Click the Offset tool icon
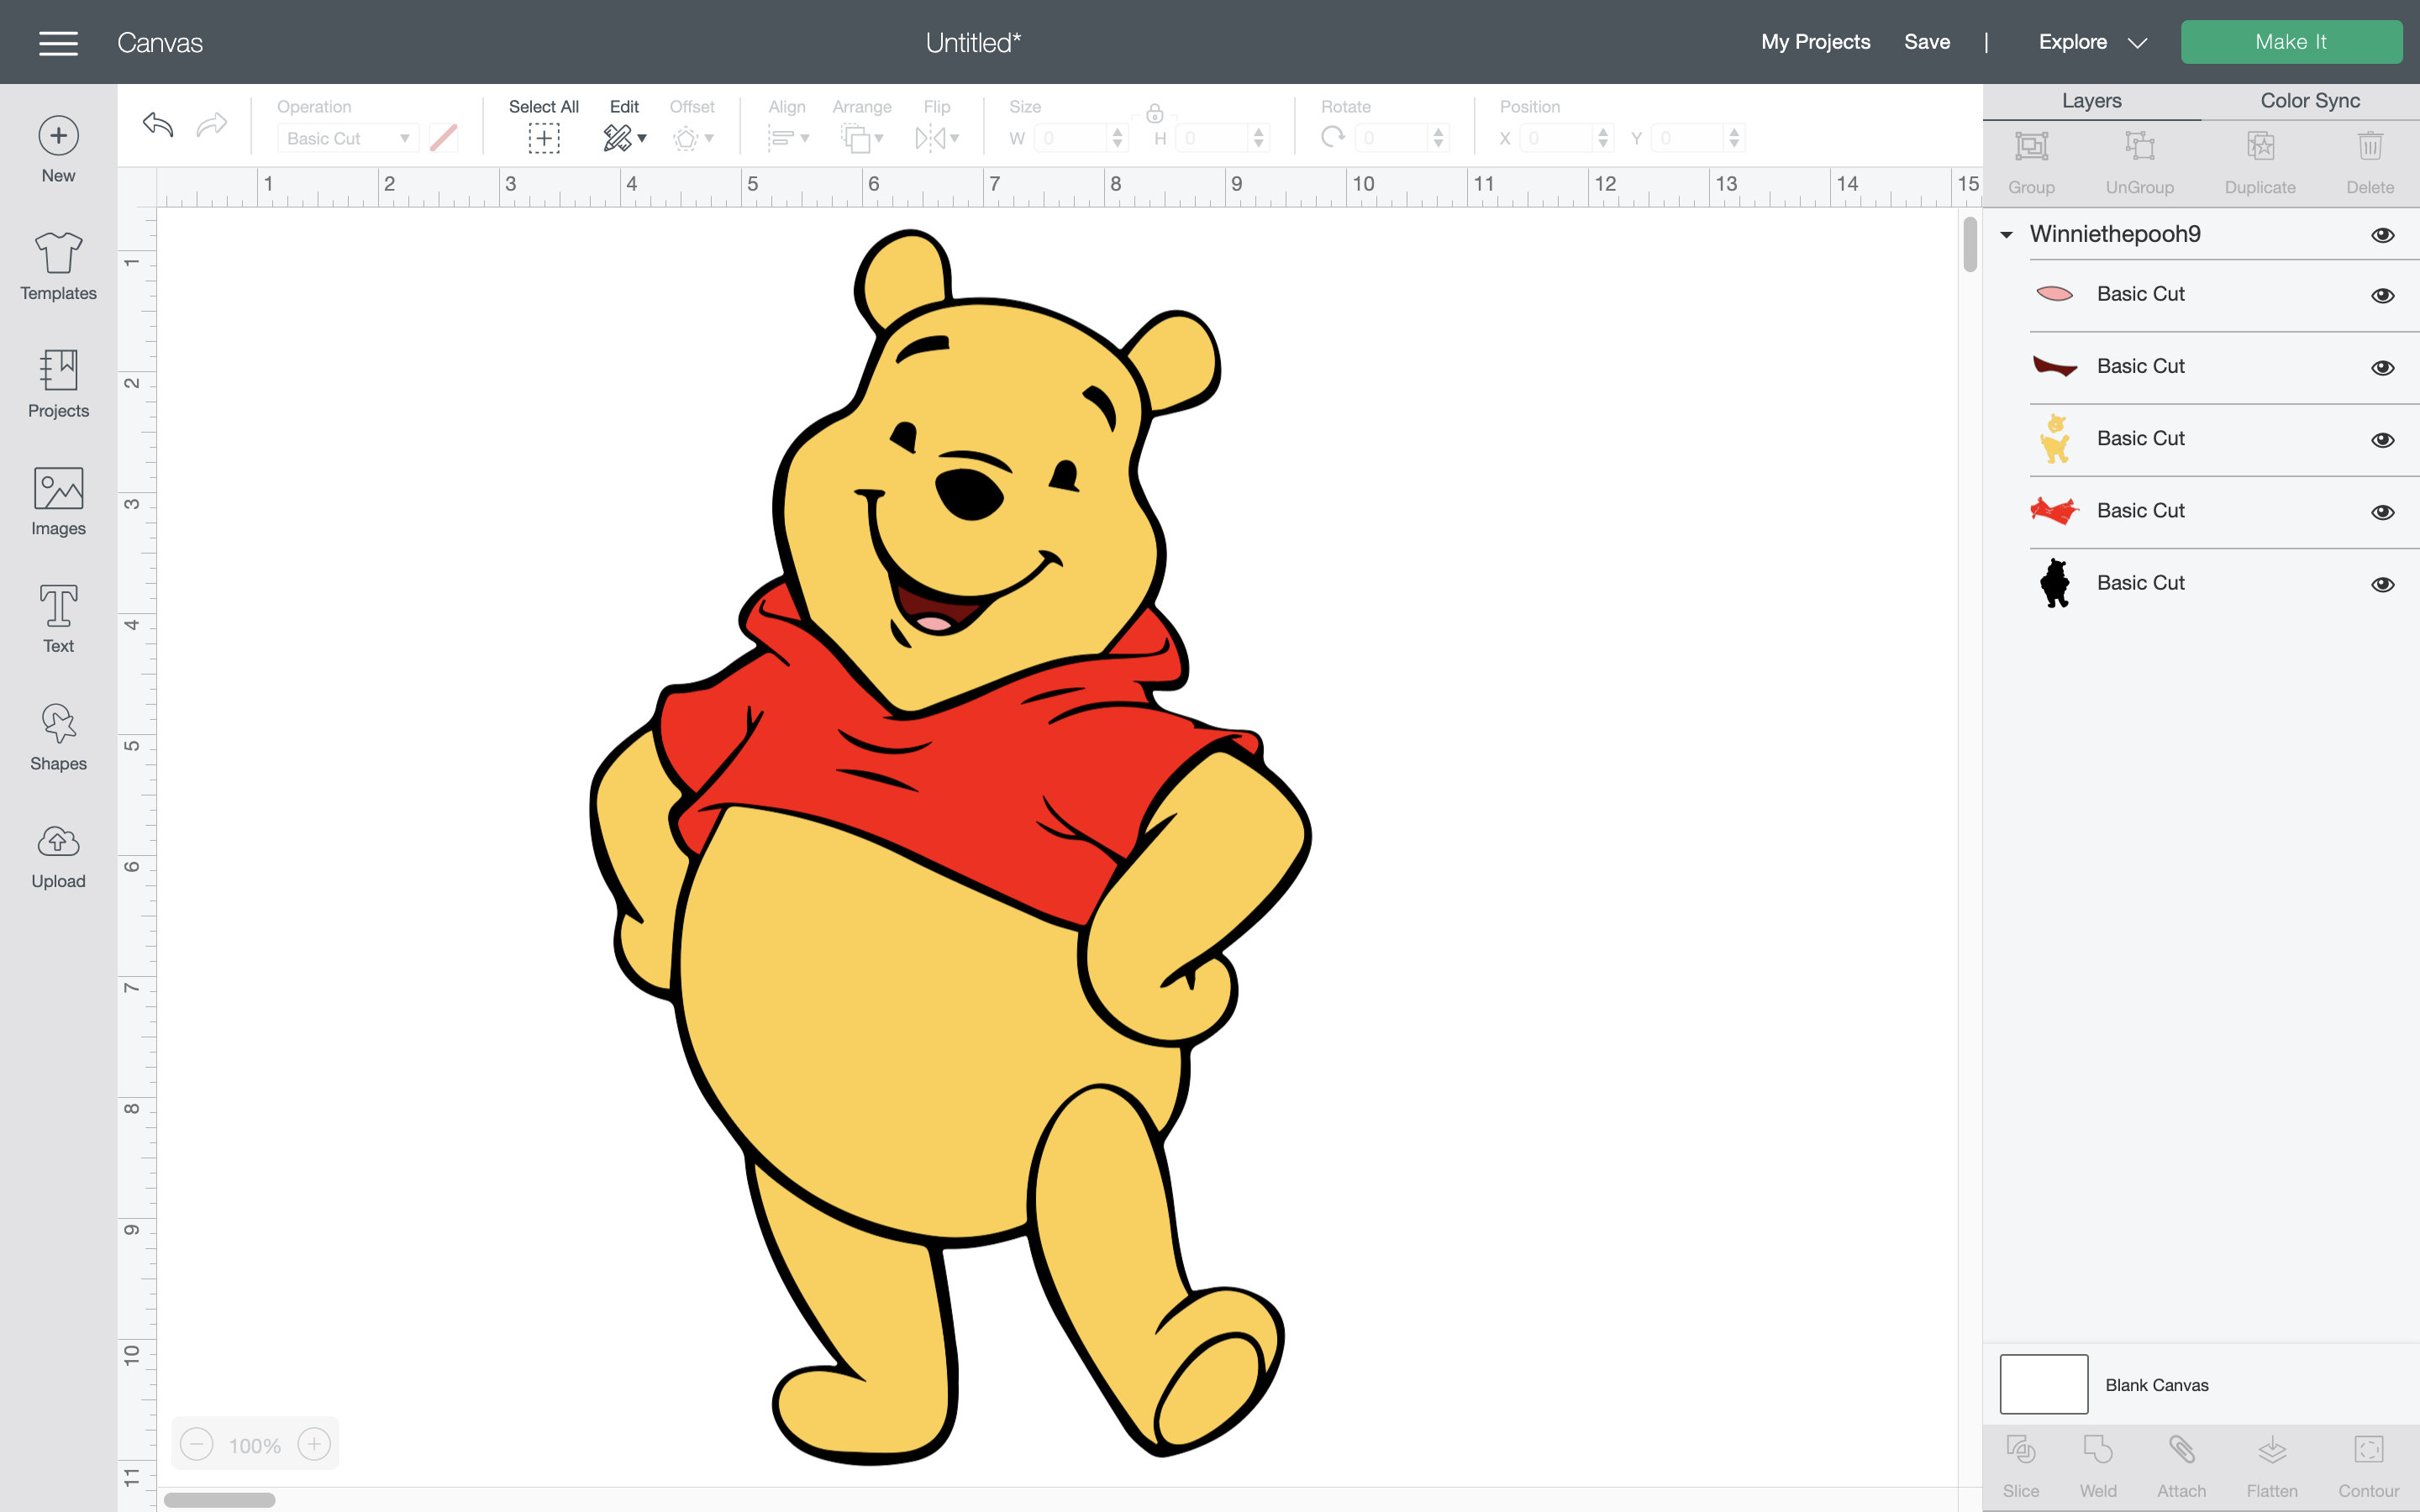 tap(685, 138)
